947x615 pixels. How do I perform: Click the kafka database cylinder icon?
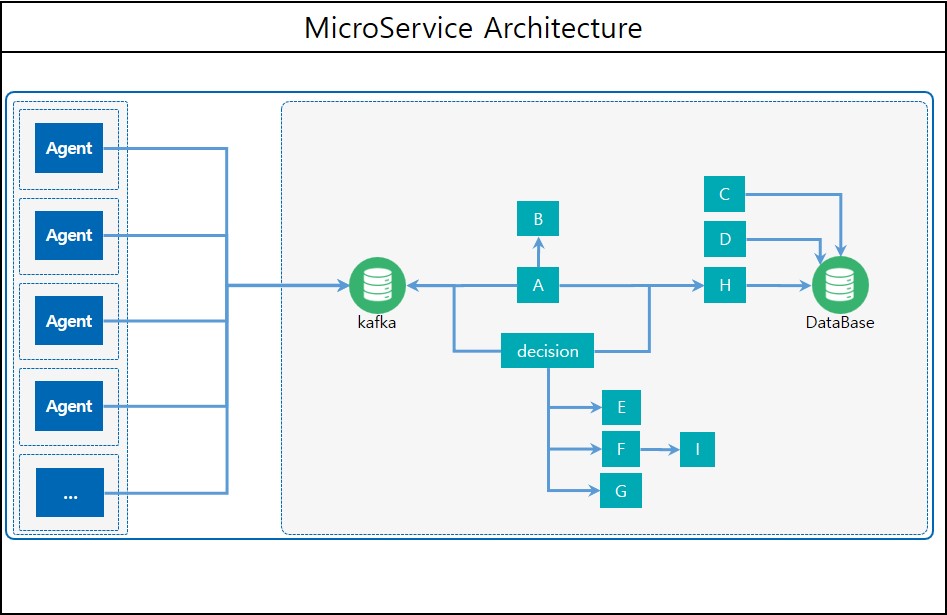pos(377,285)
